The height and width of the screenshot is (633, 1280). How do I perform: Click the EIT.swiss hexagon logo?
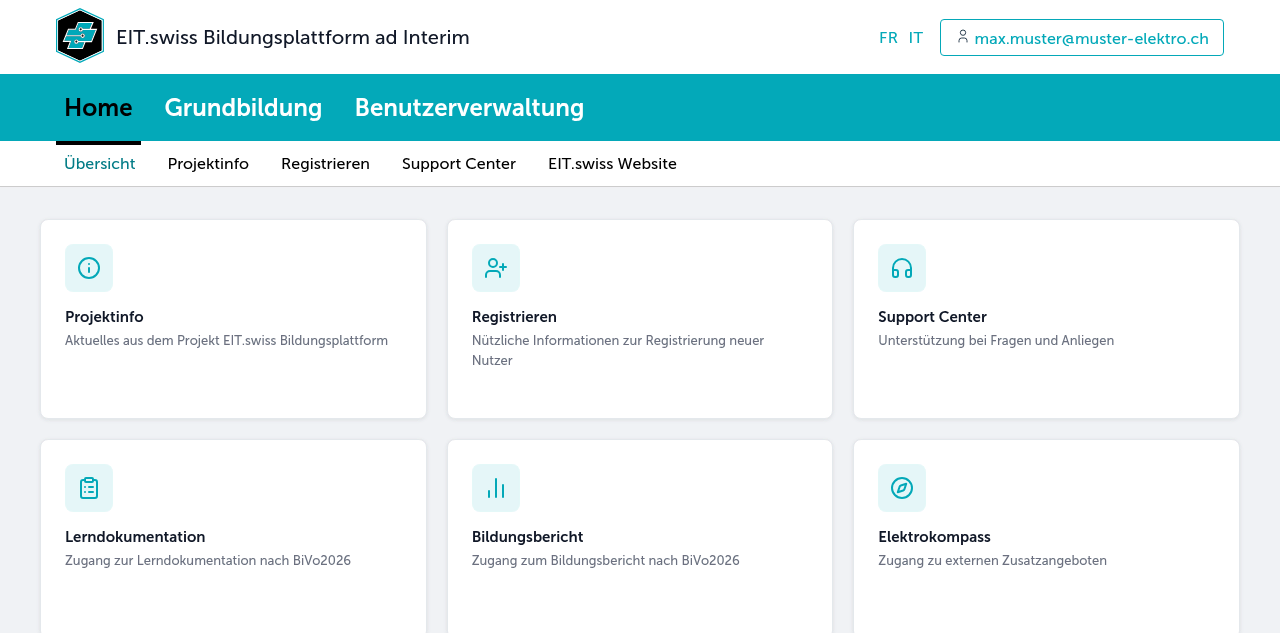80,36
